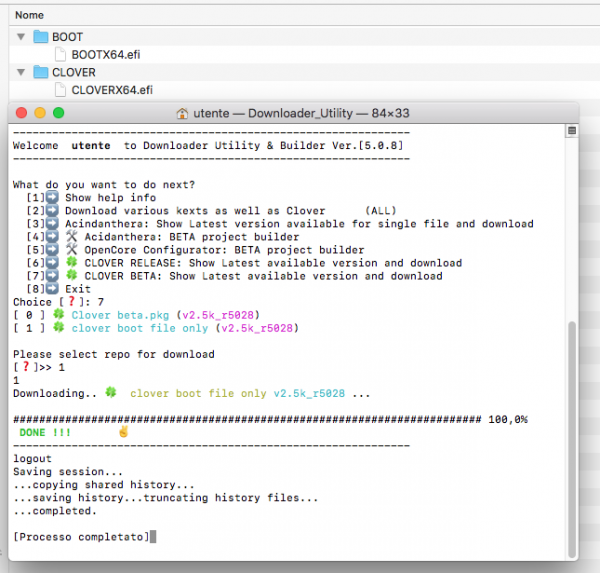Click arrow icon of option 6
This screenshot has height=573, width=600.
52,263
